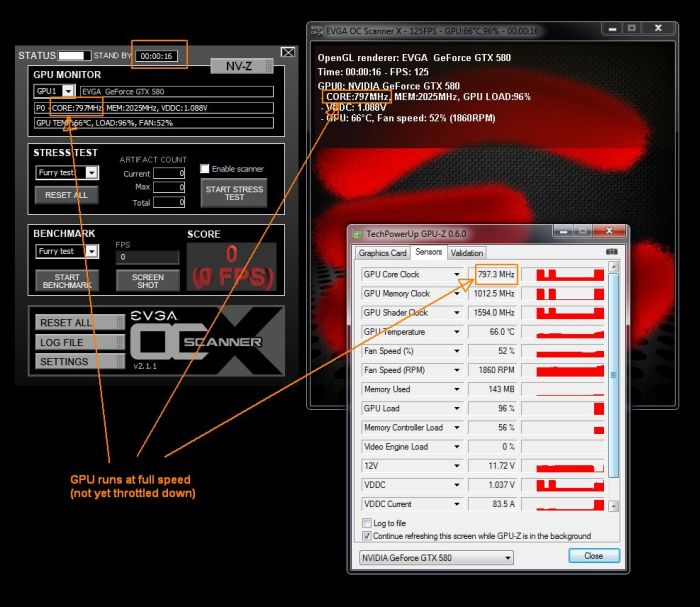
Task: Click START STRESS TEST button
Action: [x=234, y=193]
